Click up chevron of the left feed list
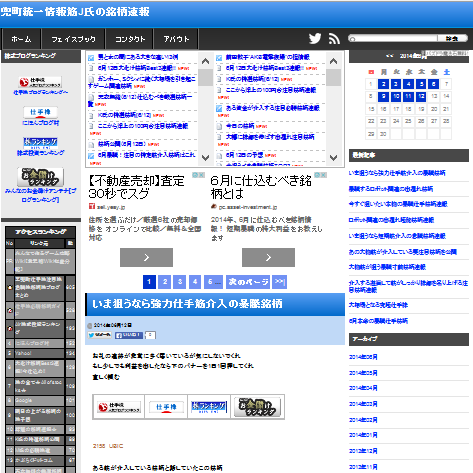The width and height of the screenshot is (473, 473). (x=205, y=61)
